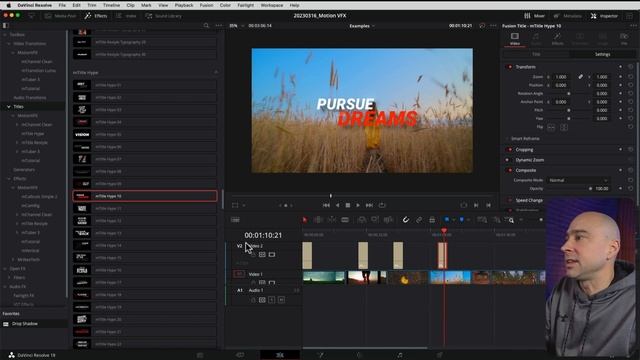Select the Title tab in Inspector
Image resolution: width=640 pixels, height=360 pixels.
pyautogui.click(x=536, y=54)
